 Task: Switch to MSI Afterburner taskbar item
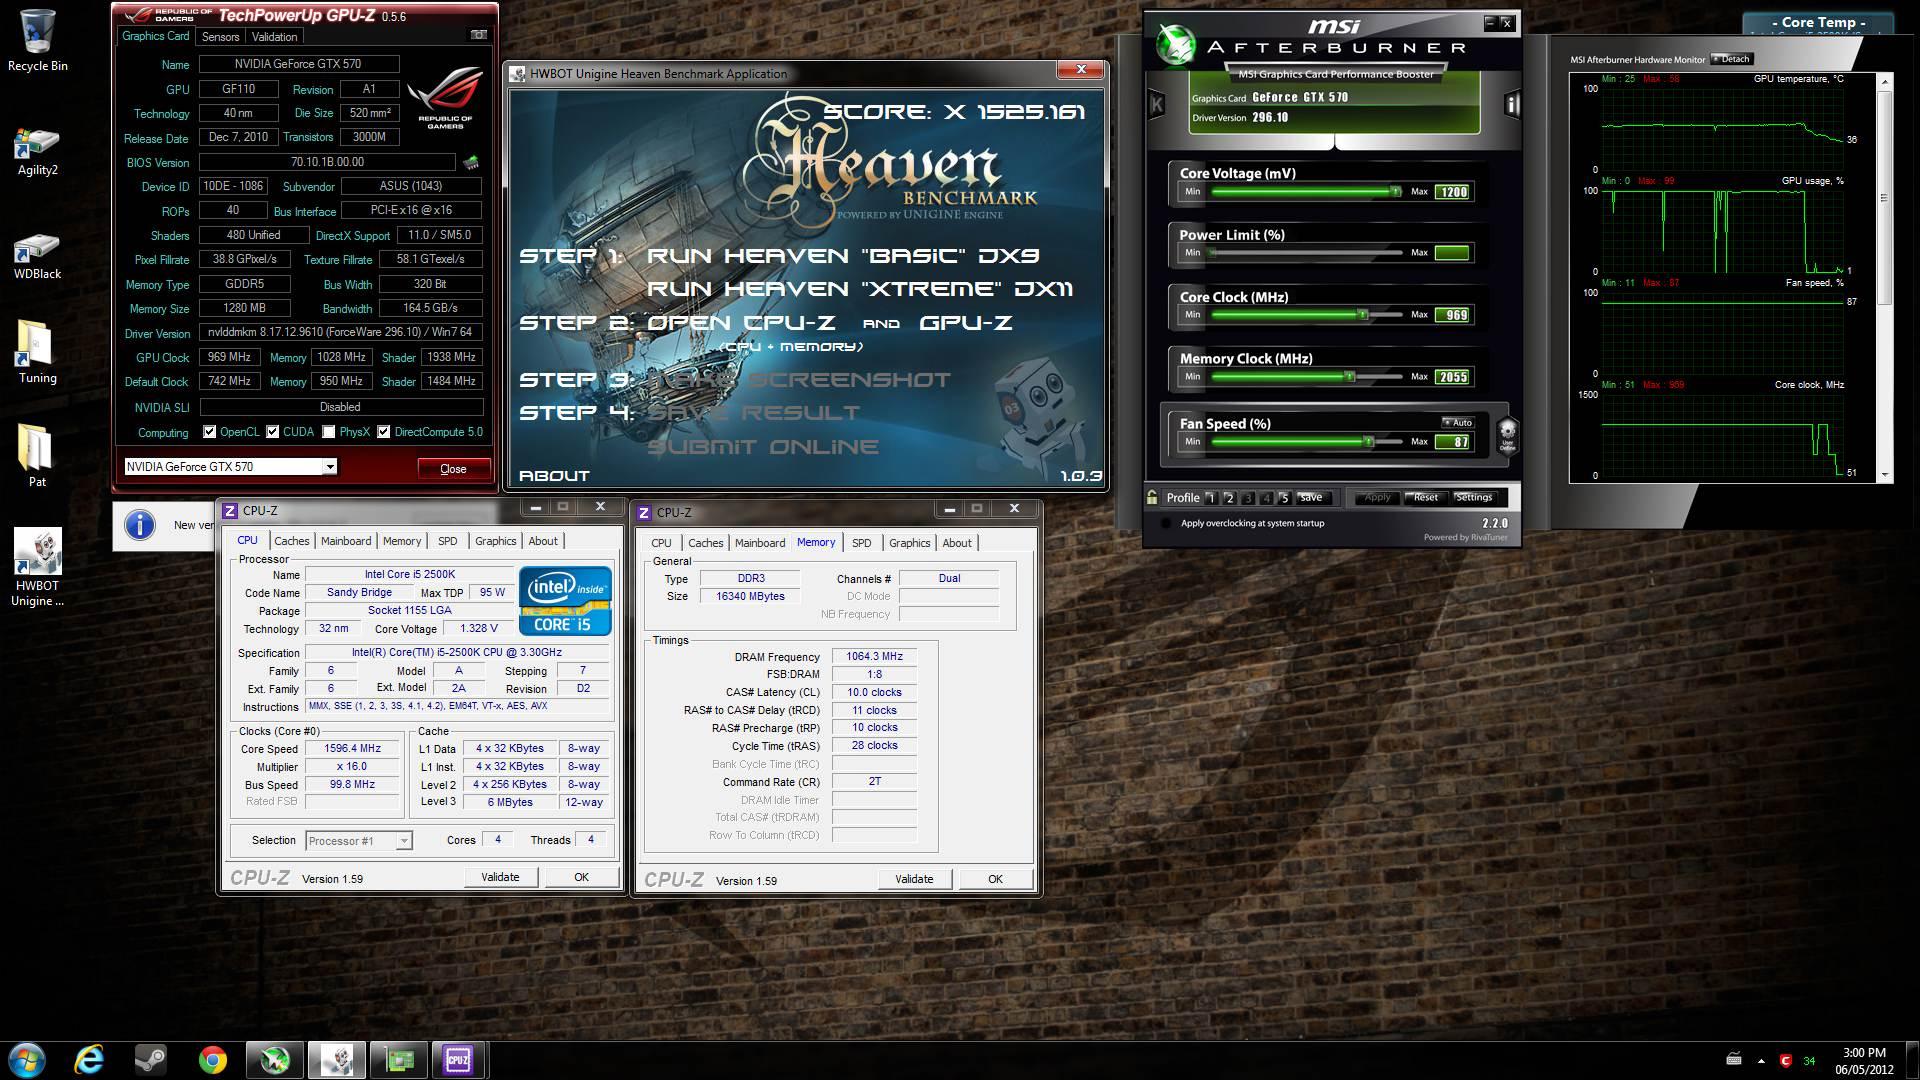click(275, 1059)
